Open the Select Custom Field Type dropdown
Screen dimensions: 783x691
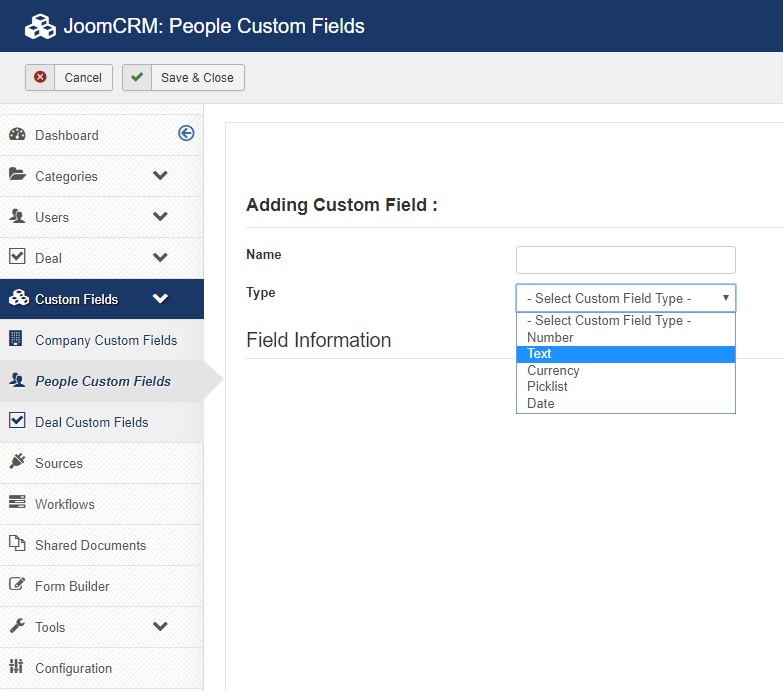point(626,298)
